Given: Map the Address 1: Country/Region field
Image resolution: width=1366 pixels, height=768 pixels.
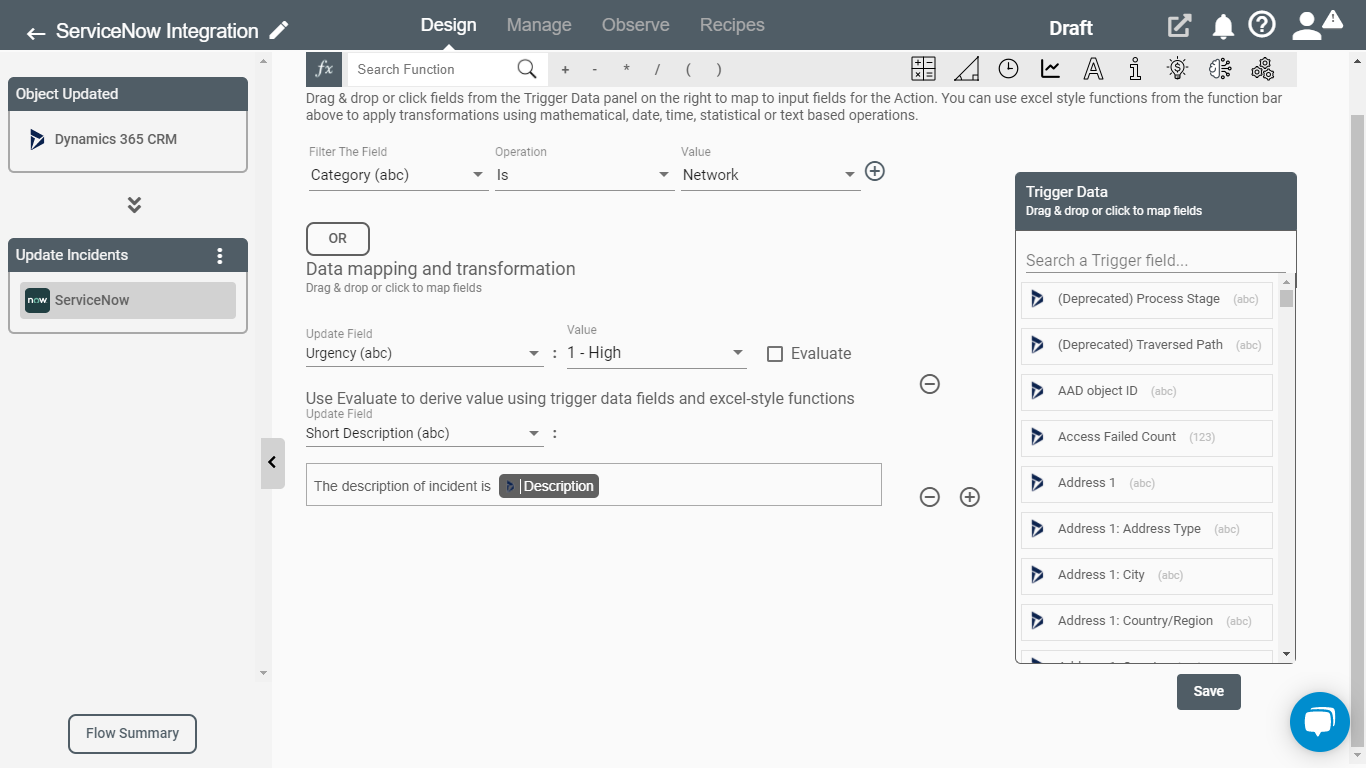Looking at the screenshot, I should coord(1147,622).
